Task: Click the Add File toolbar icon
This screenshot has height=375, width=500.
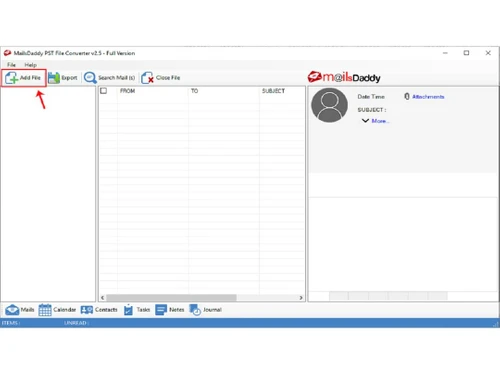Action: (x=12, y=78)
